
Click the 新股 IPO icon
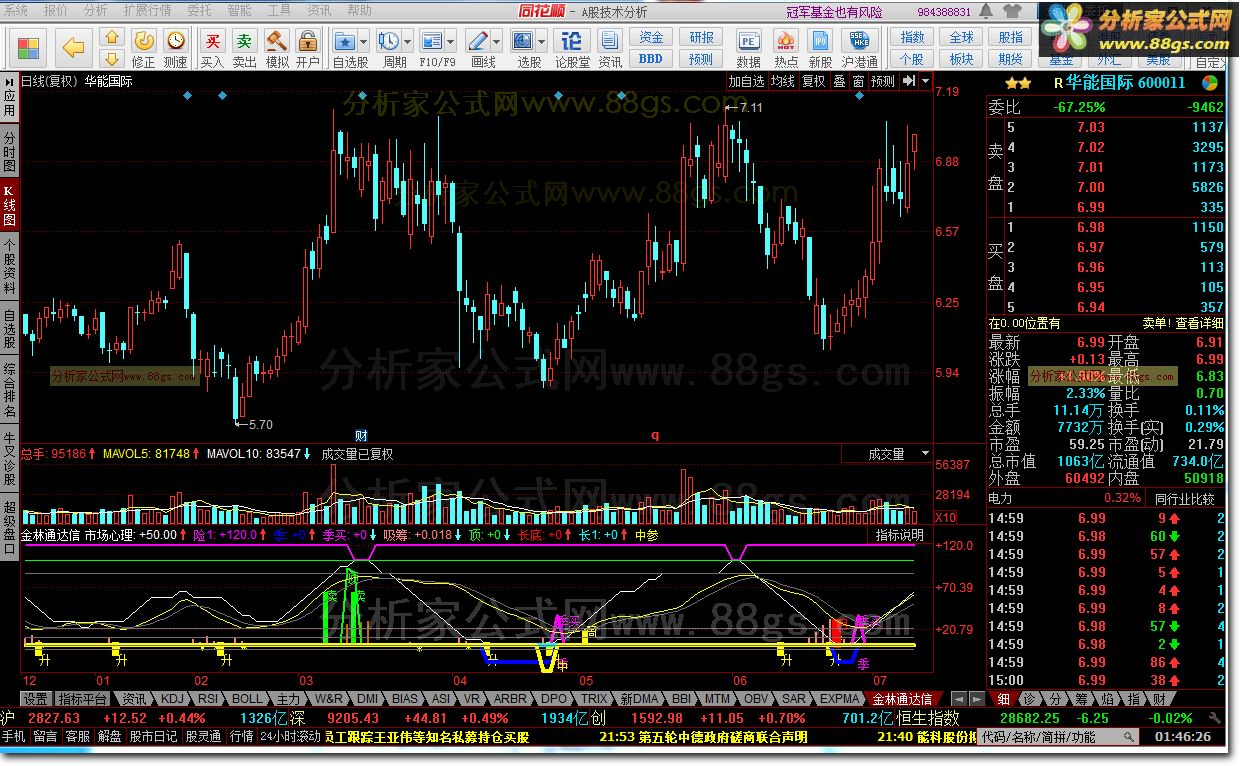tap(820, 40)
